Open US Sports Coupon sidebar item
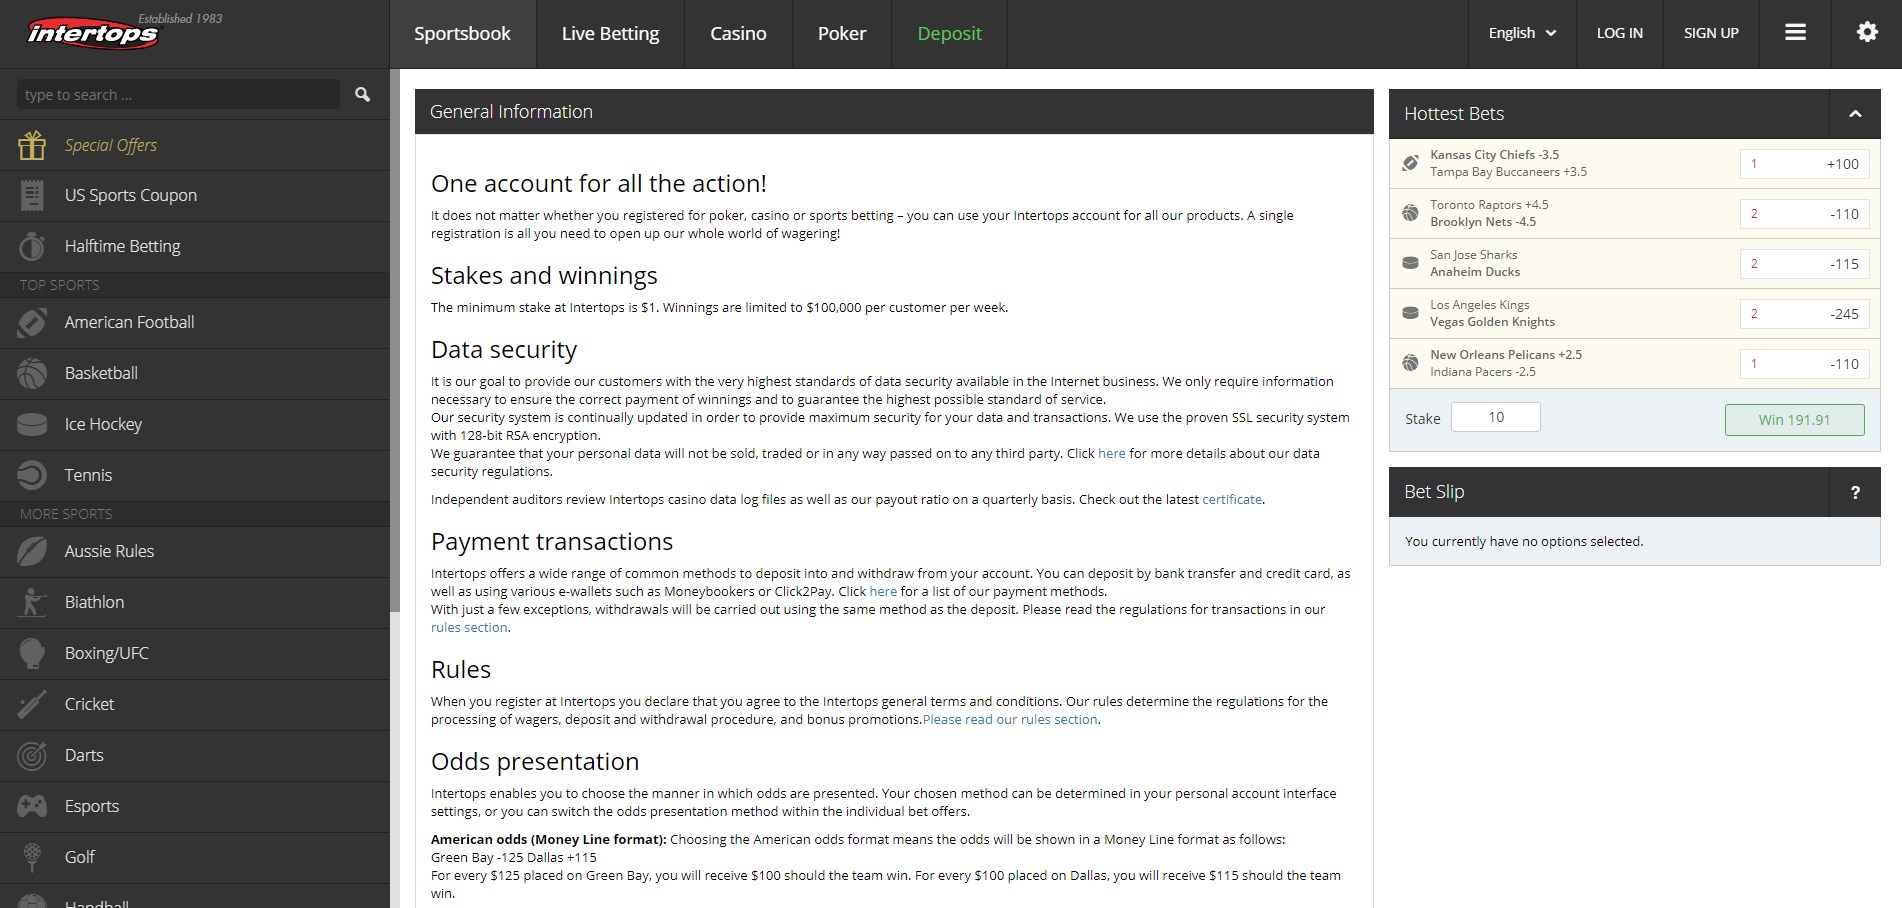 pyautogui.click(x=195, y=196)
